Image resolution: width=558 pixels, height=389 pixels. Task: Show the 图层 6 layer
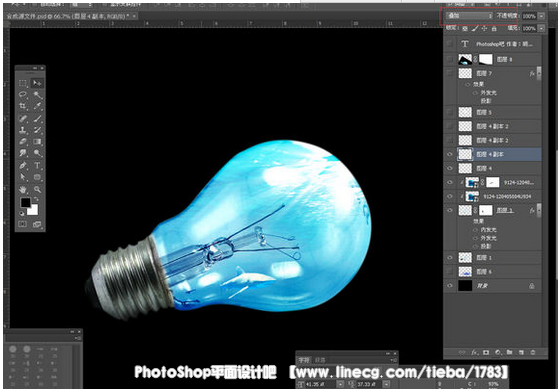pyautogui.click(x=450, y=272)
